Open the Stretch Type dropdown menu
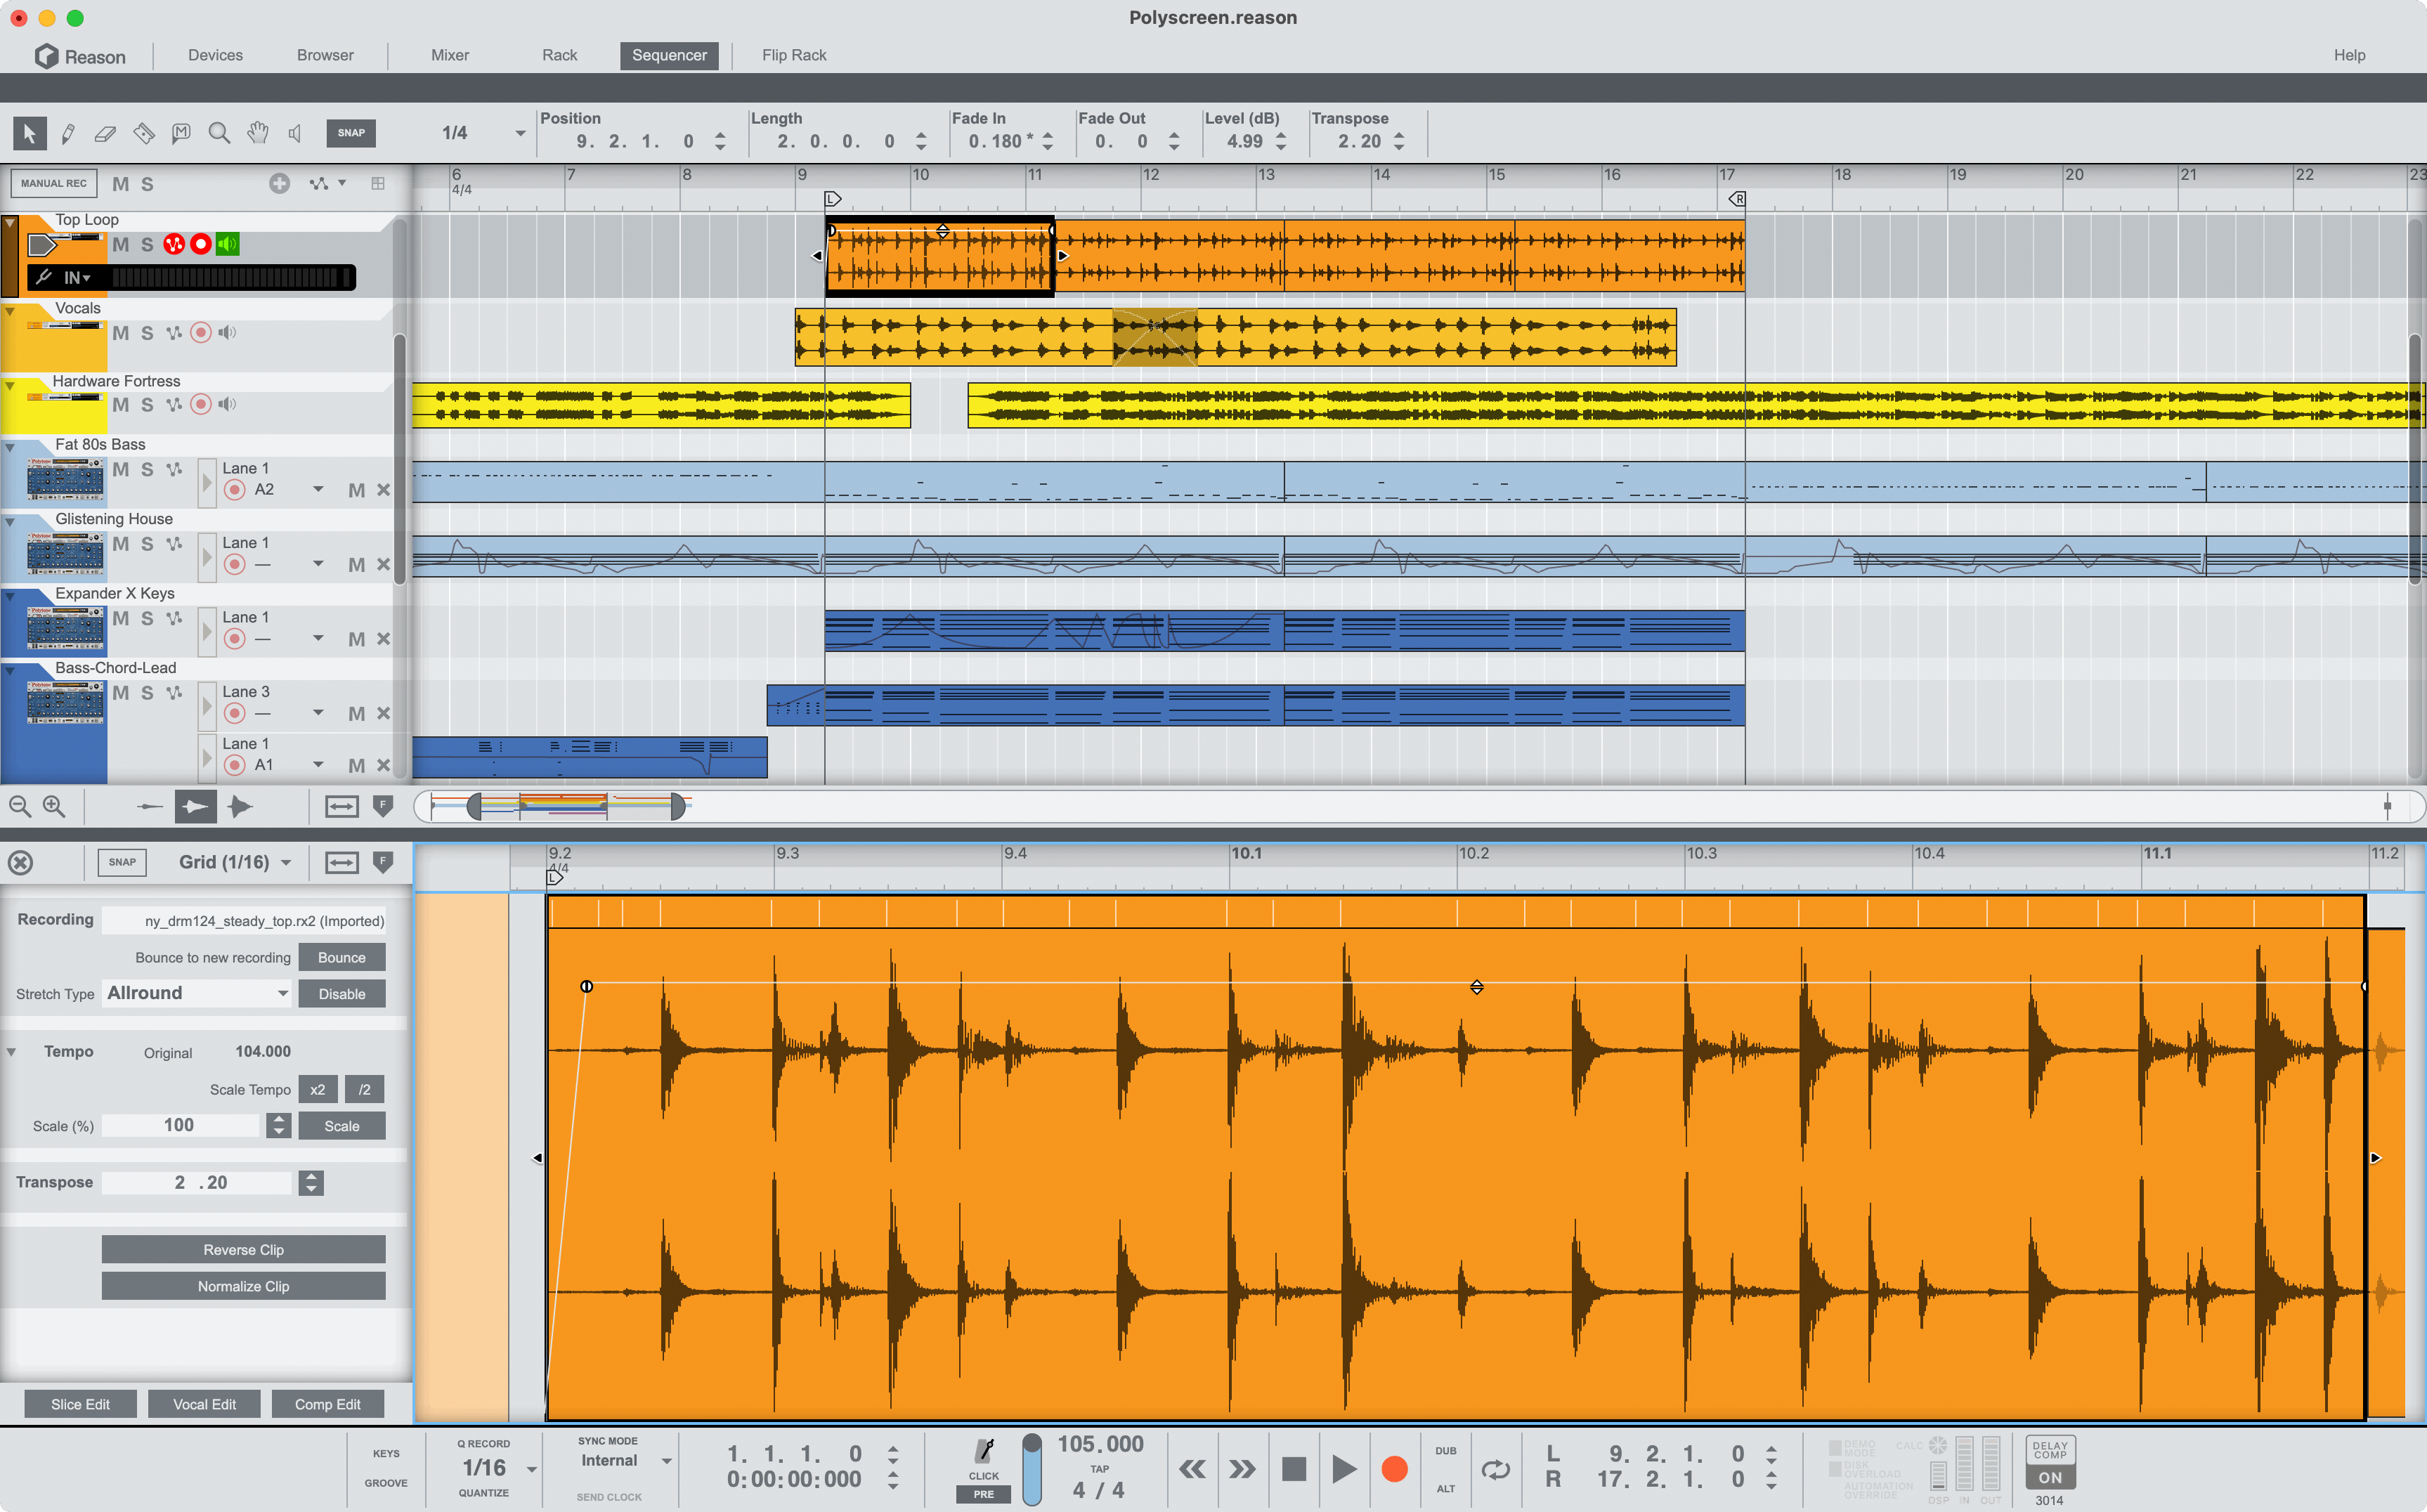Screen dimensions: 2427x1512 [197, 993]
